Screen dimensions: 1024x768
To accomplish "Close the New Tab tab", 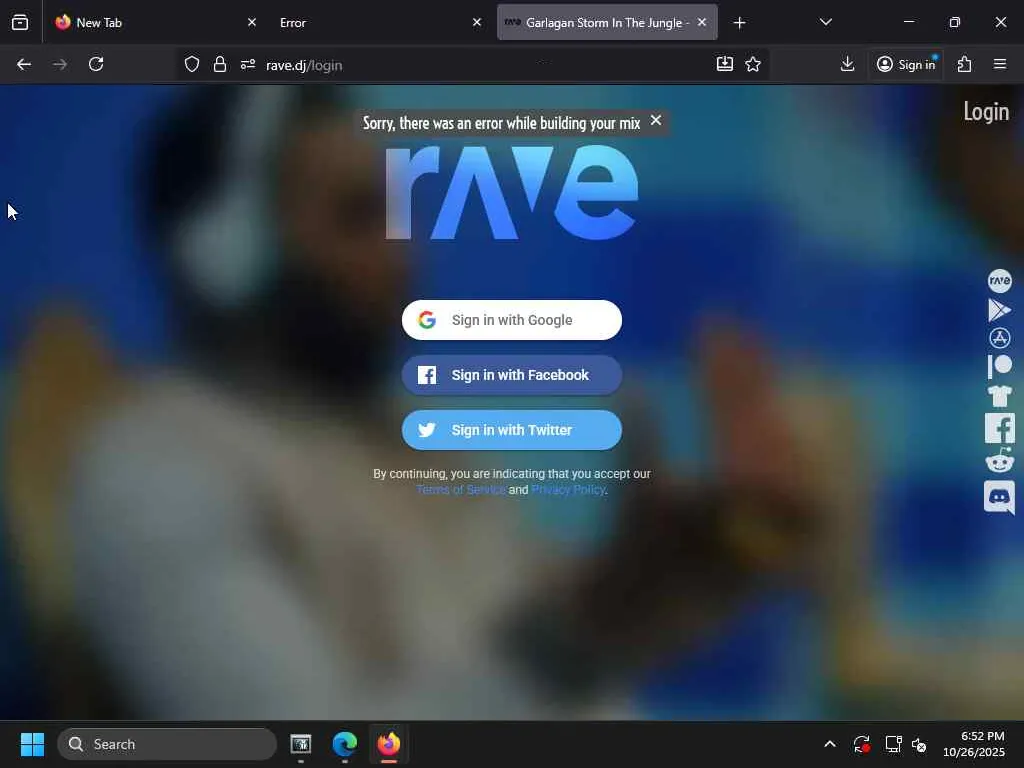I will pyautogui.click(x=252, y=22).
